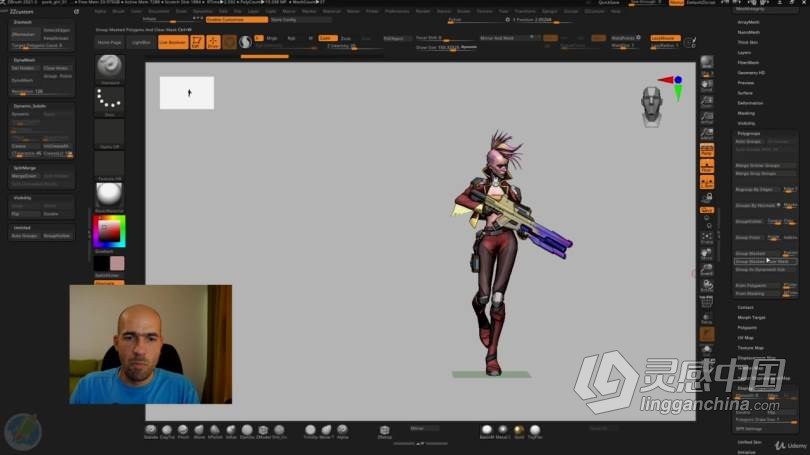Pick a hue in the color picker square
This screenshot has width=810, height=455.
point(110,231)
